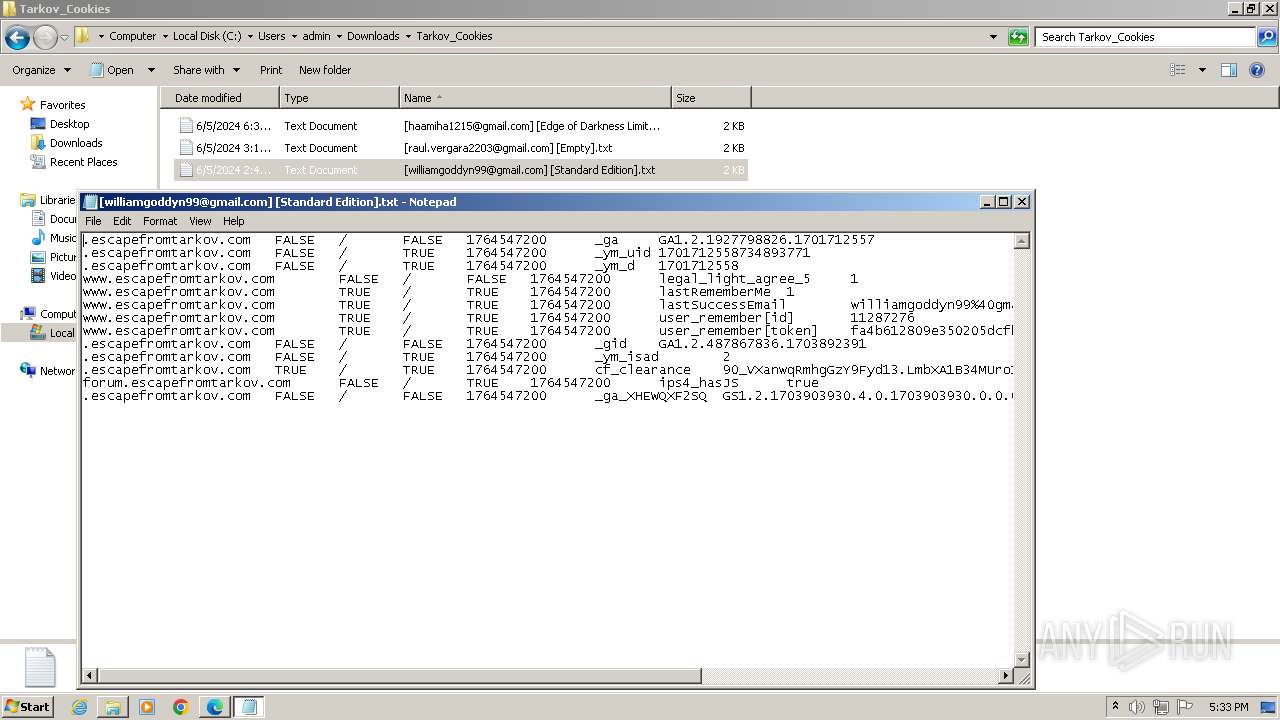Click the network tray icon
The height and width of the screenshot is (720, 1280).
coord(1162,707)
